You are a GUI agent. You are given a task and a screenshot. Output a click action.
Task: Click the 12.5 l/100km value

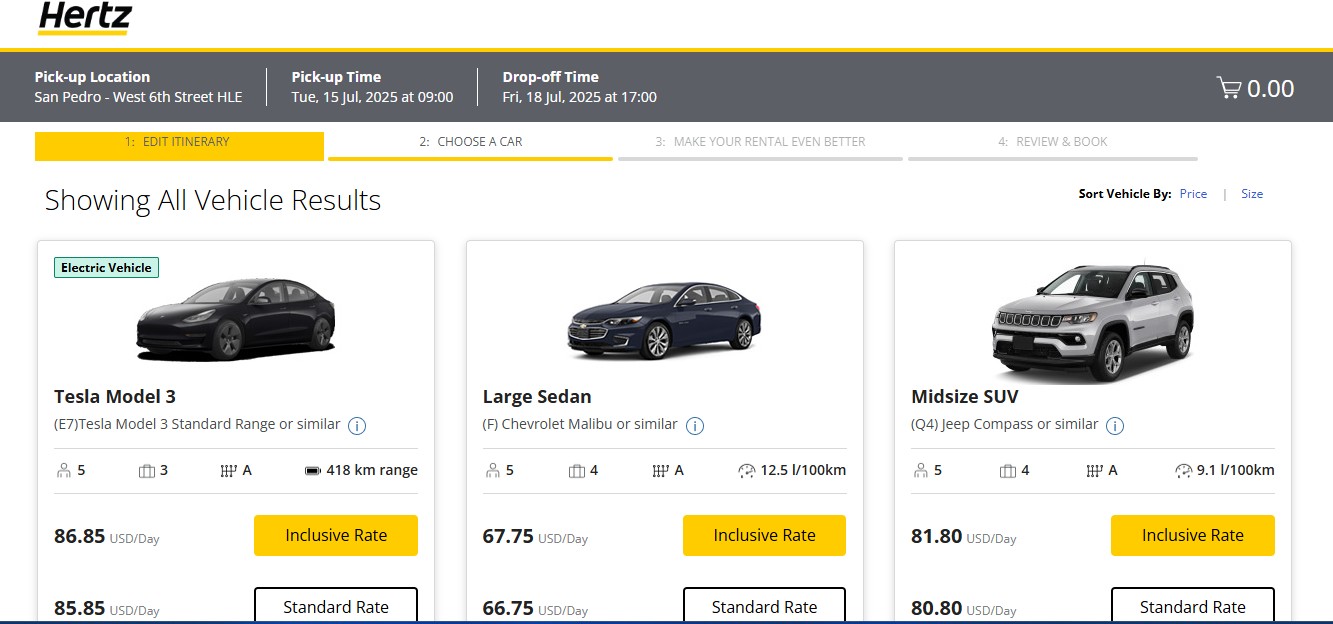tap(803, 470)
